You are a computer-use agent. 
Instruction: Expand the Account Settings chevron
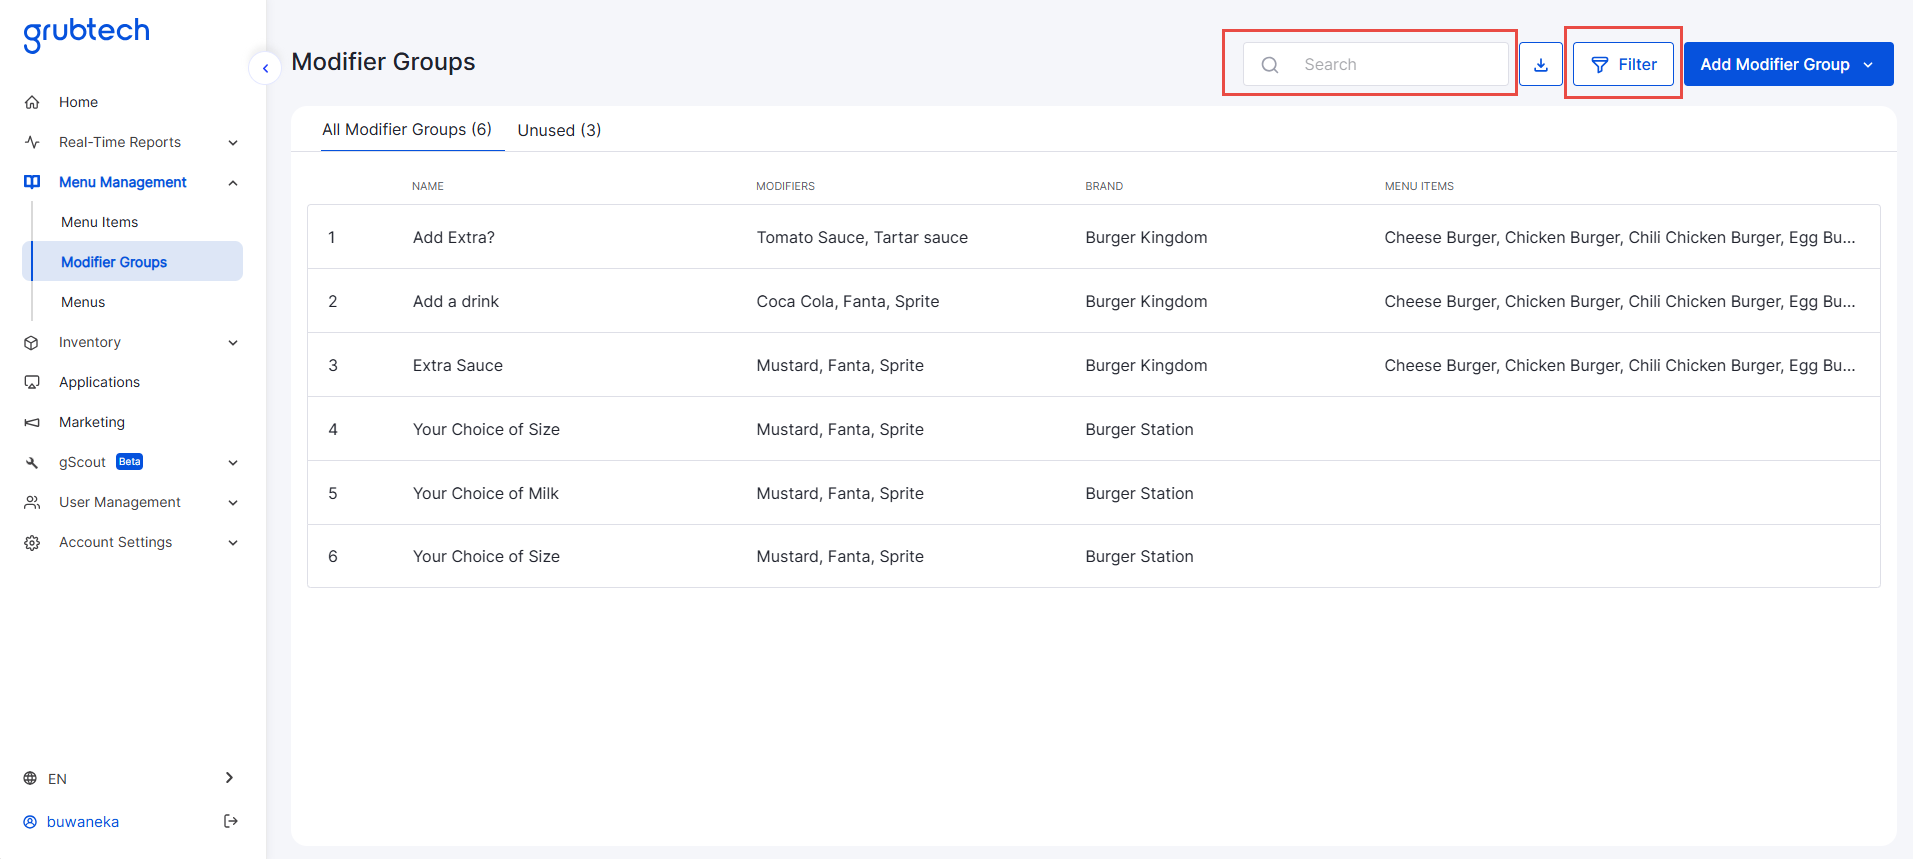pos(233,542)
